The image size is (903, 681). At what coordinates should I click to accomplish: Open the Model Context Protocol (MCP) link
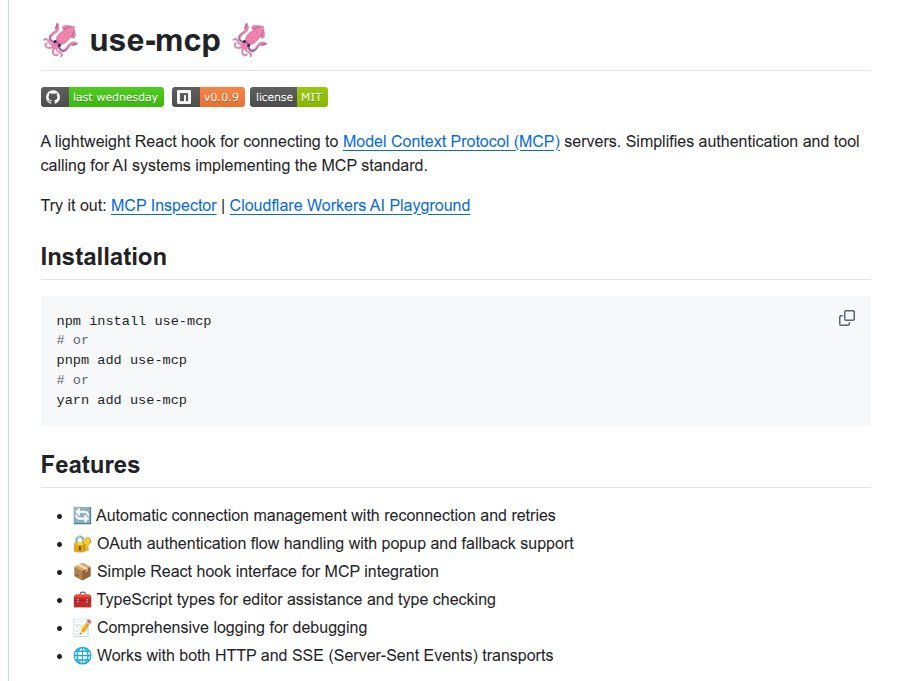pos(451,142)
